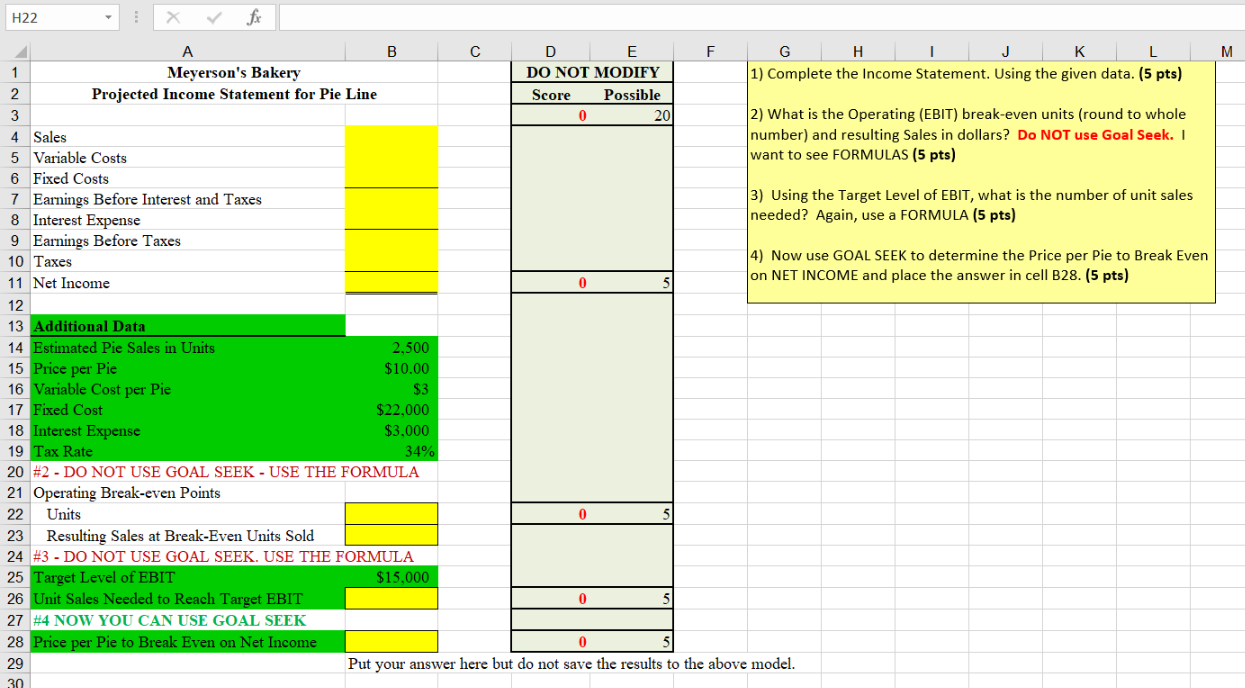Viewport: 1245px width, 688px height.
Task: Open the Name Box dropdown arrow
Action: click(x=108, y=16)
